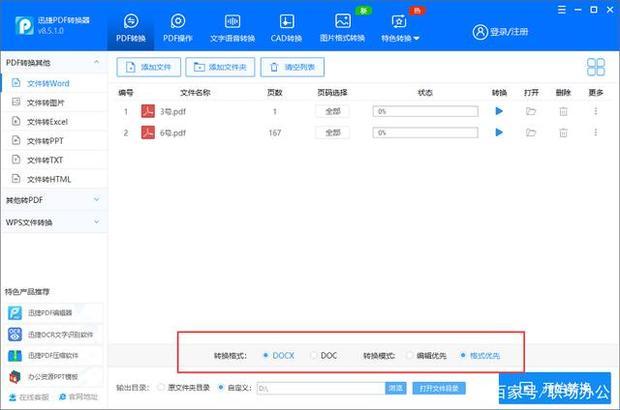Screen dimensions: 620x410
Task: Select 文件转Excel in the sidebar
Action: point(47,121)
